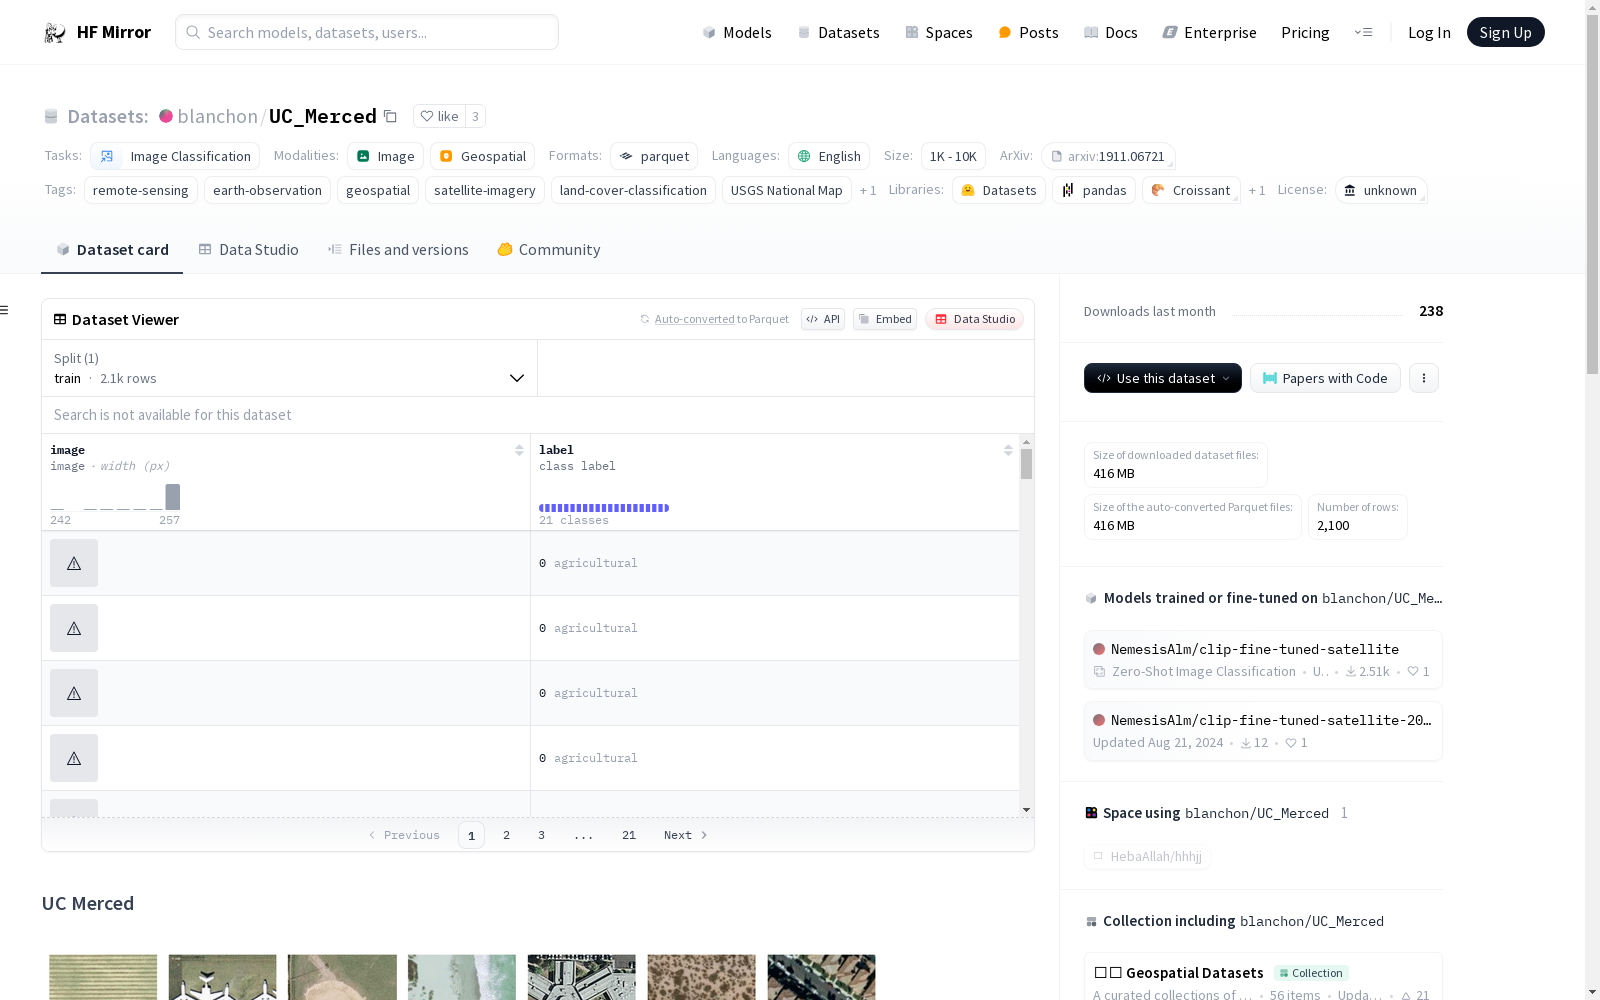Focus the search models and datasets field
The height and width of the screenshot is (1000, 1600).
[367, 32]
